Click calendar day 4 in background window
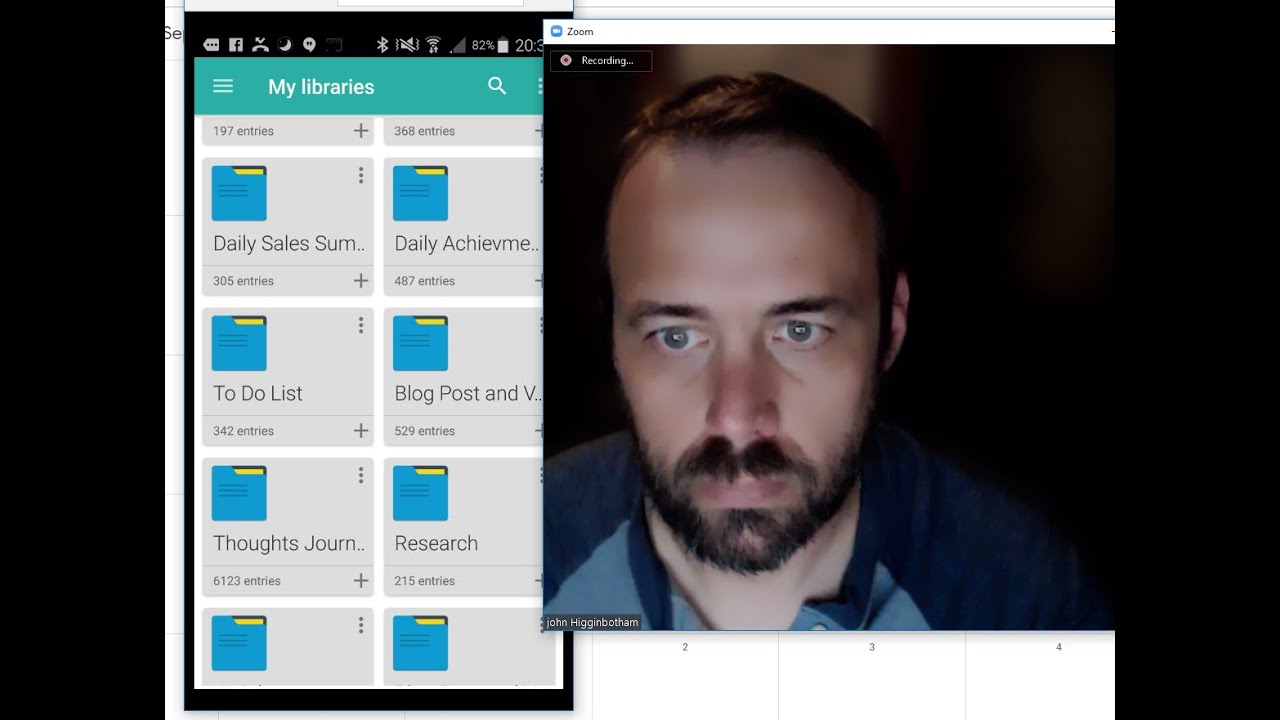Image resolution: width=1280 pixels, height=720 pixels. (x=1059, y=648)
